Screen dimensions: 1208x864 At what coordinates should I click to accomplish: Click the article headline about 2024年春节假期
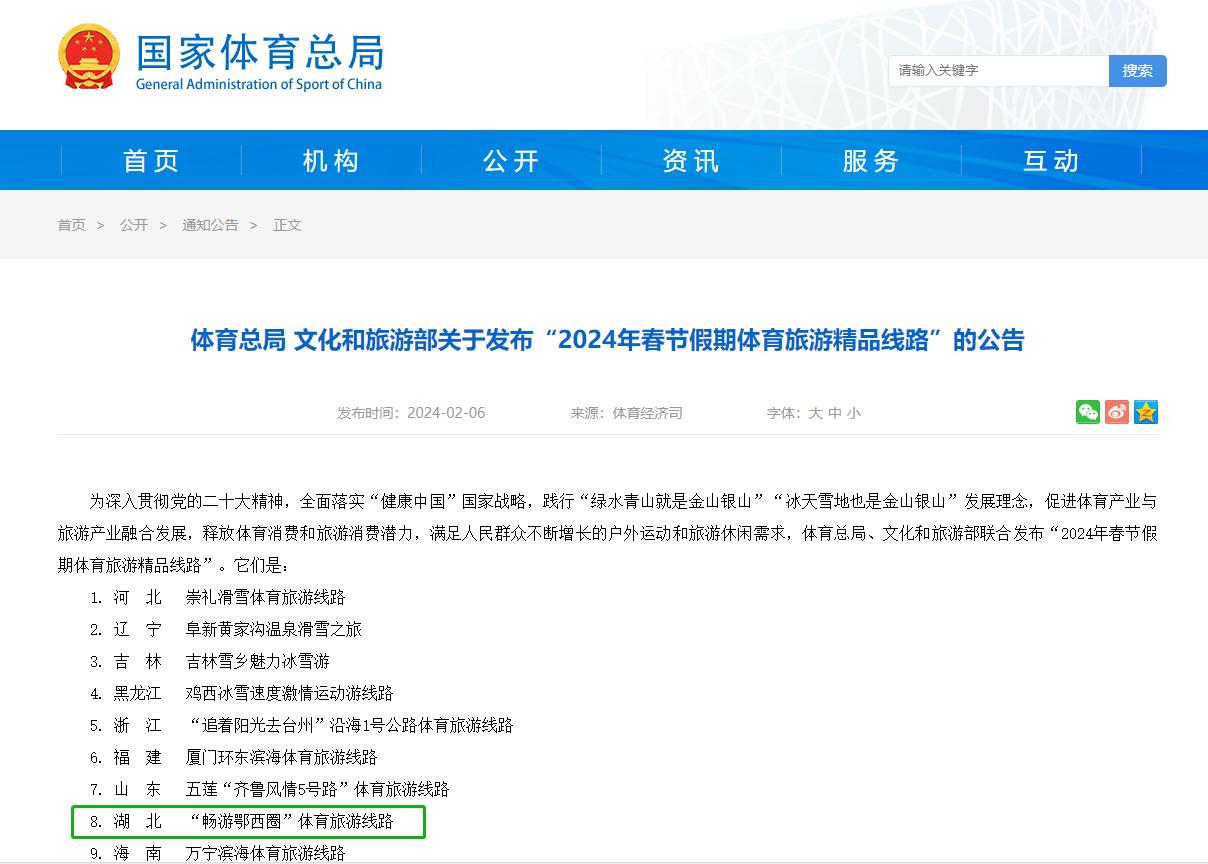pyautogui.click(x=607, y=340)
